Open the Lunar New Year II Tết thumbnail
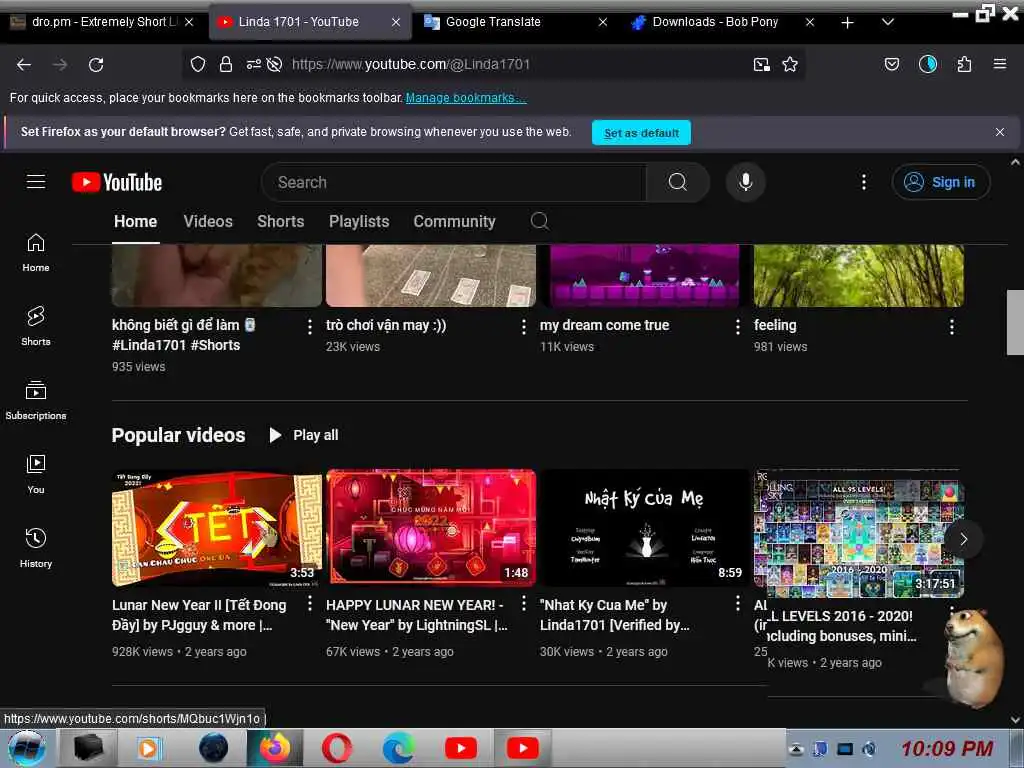This screenshot has width=1024, height=768. 217,527
